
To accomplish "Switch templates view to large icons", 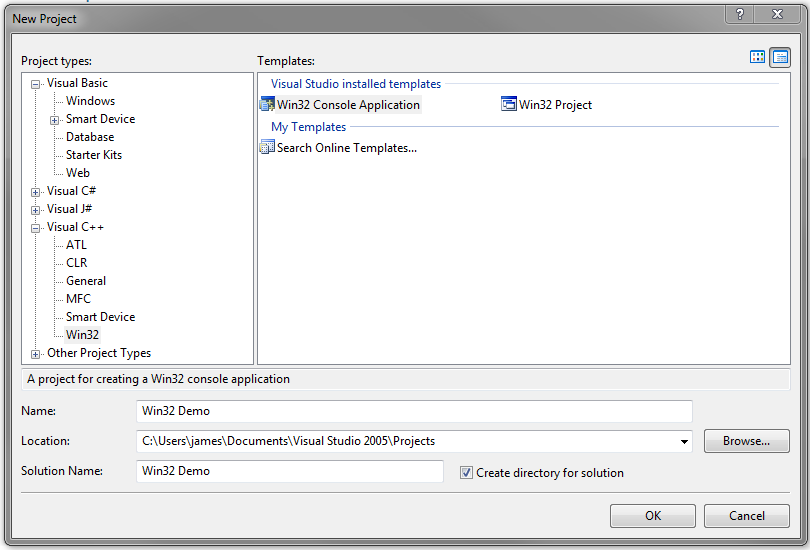I will [758, 57].
